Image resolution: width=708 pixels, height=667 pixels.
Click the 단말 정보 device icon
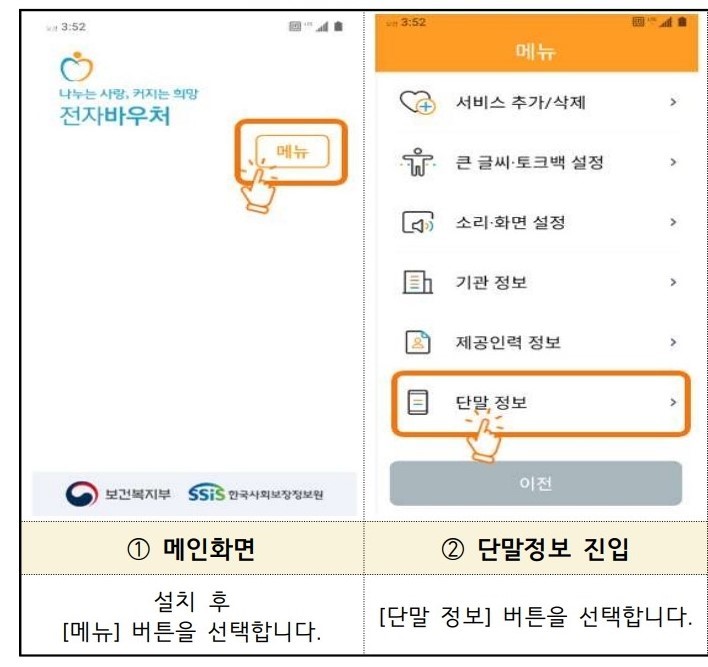pos(418,402)
